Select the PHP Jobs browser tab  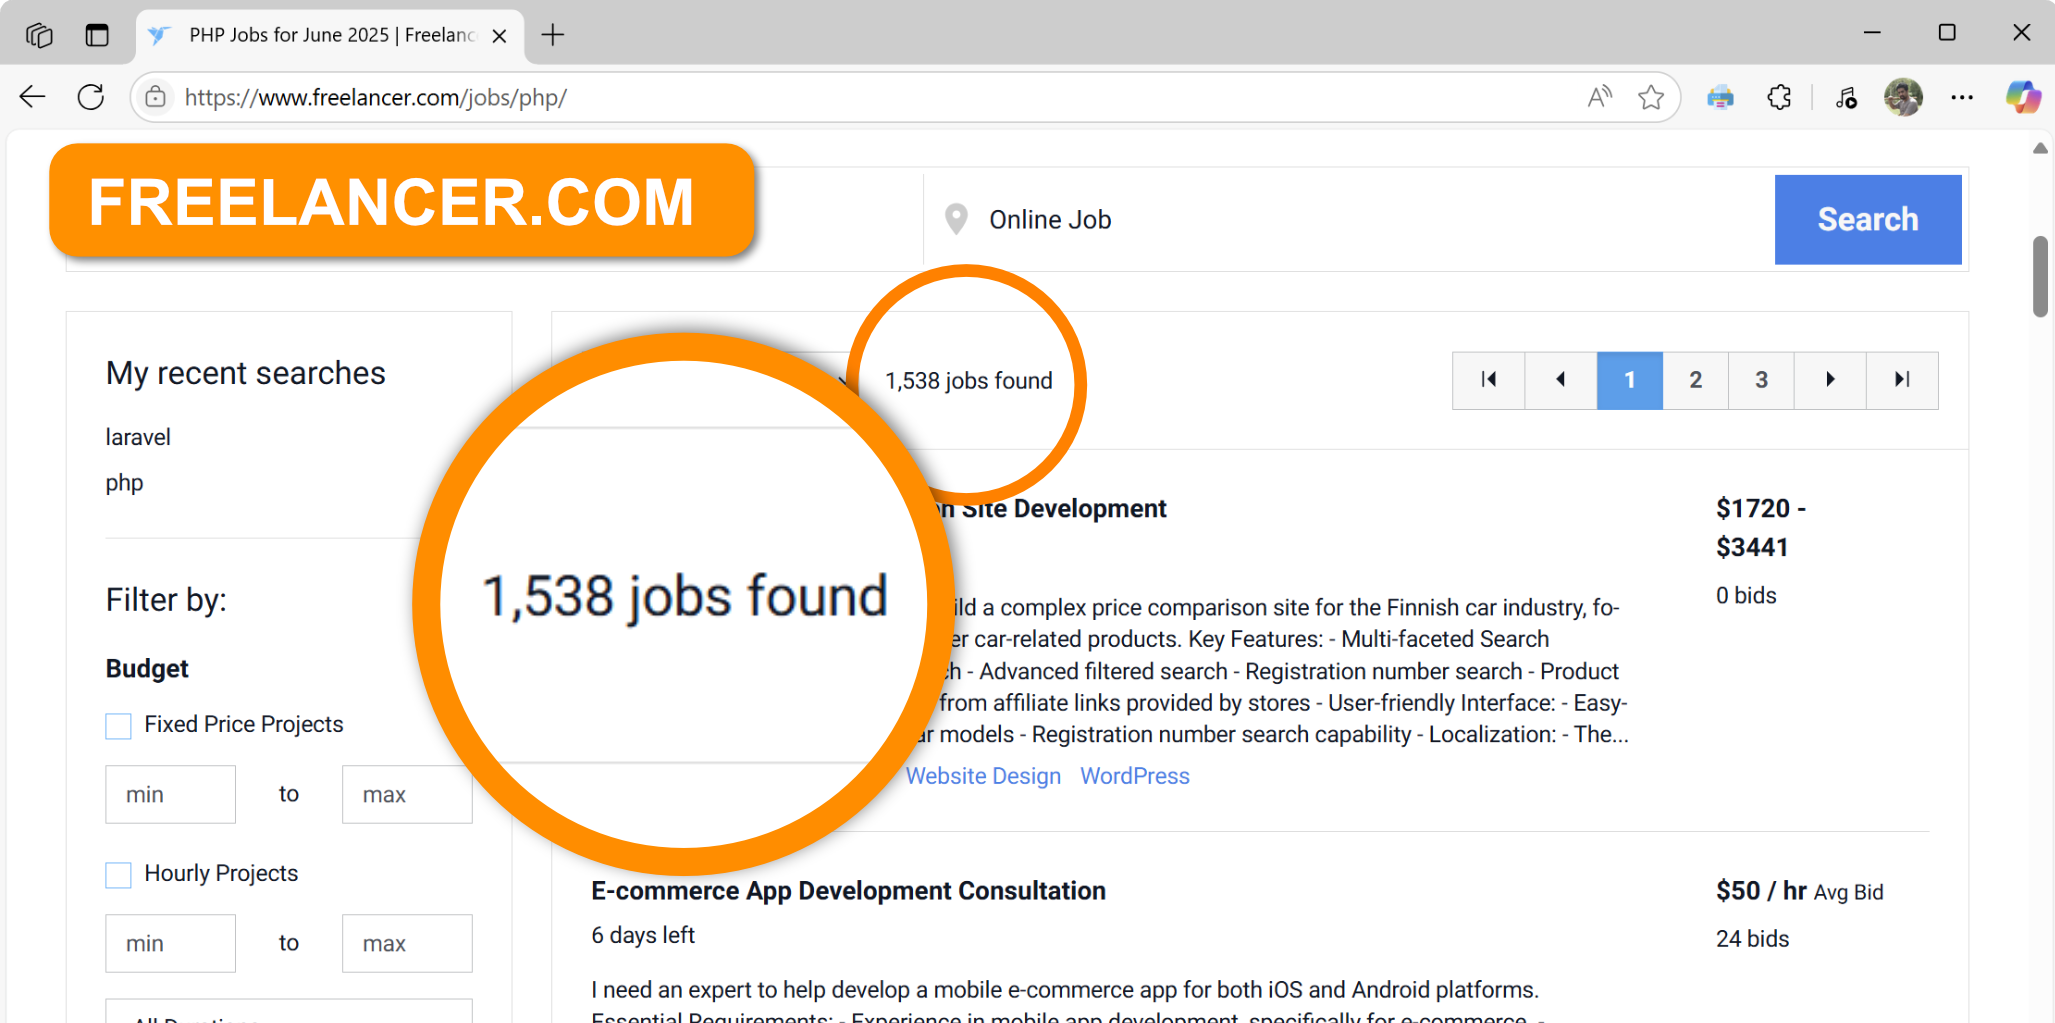pyautogui.click(x=329, y=36)
